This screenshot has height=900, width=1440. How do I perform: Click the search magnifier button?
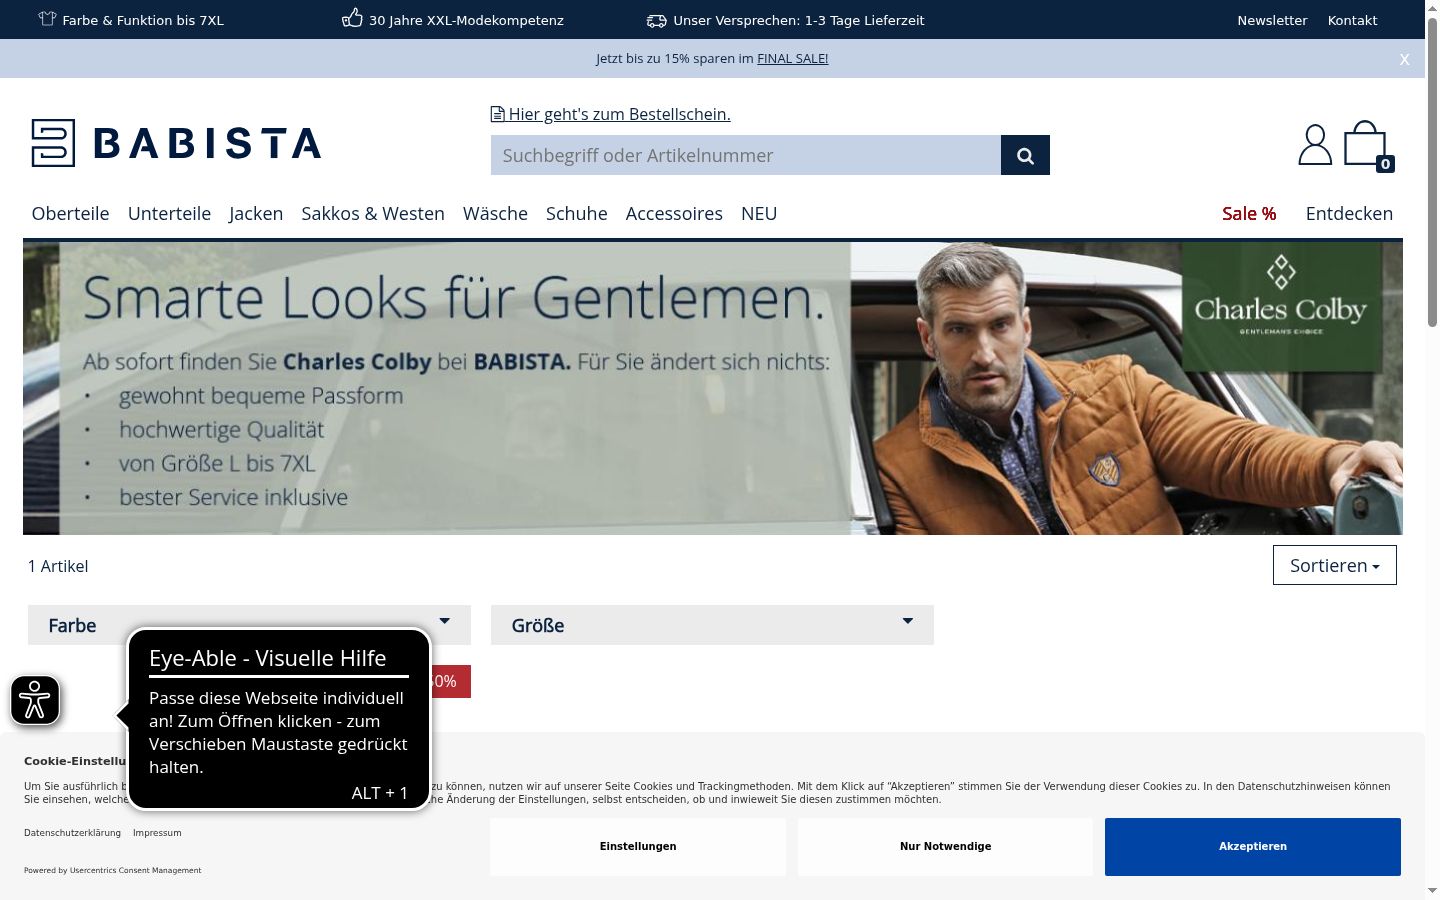tap(1025, 155)
